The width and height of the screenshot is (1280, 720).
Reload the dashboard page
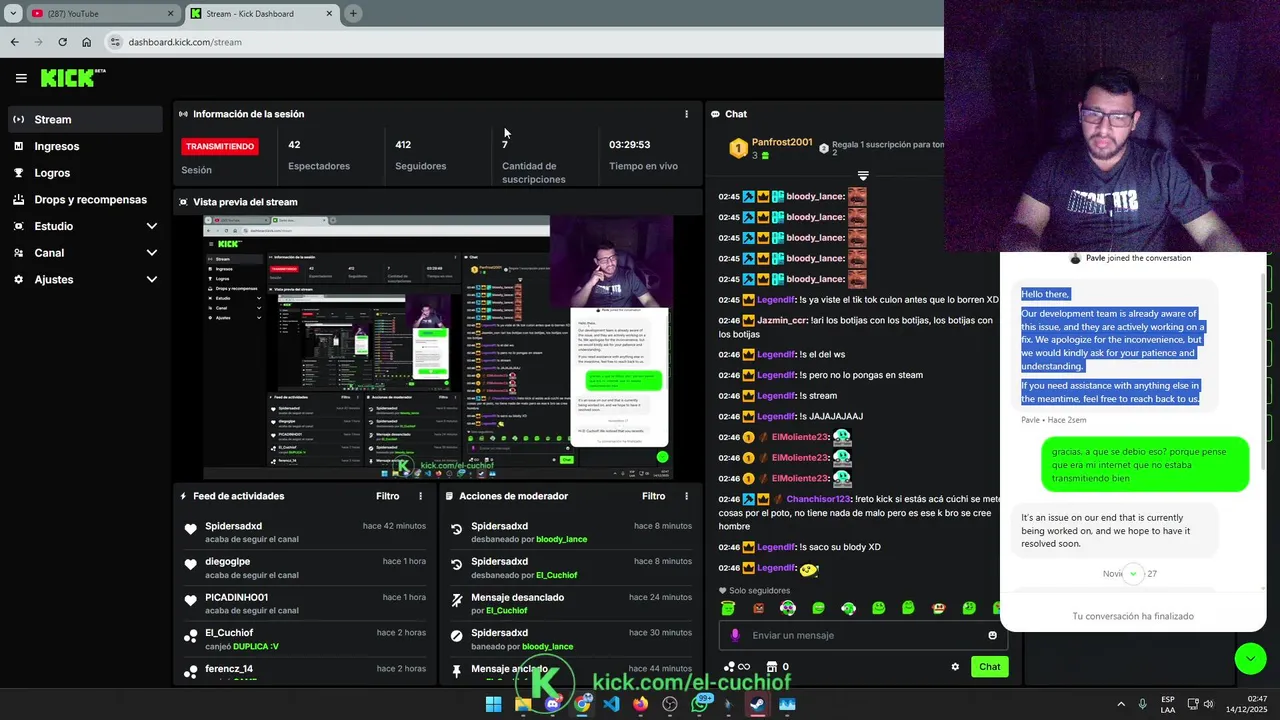click(62, 42)
